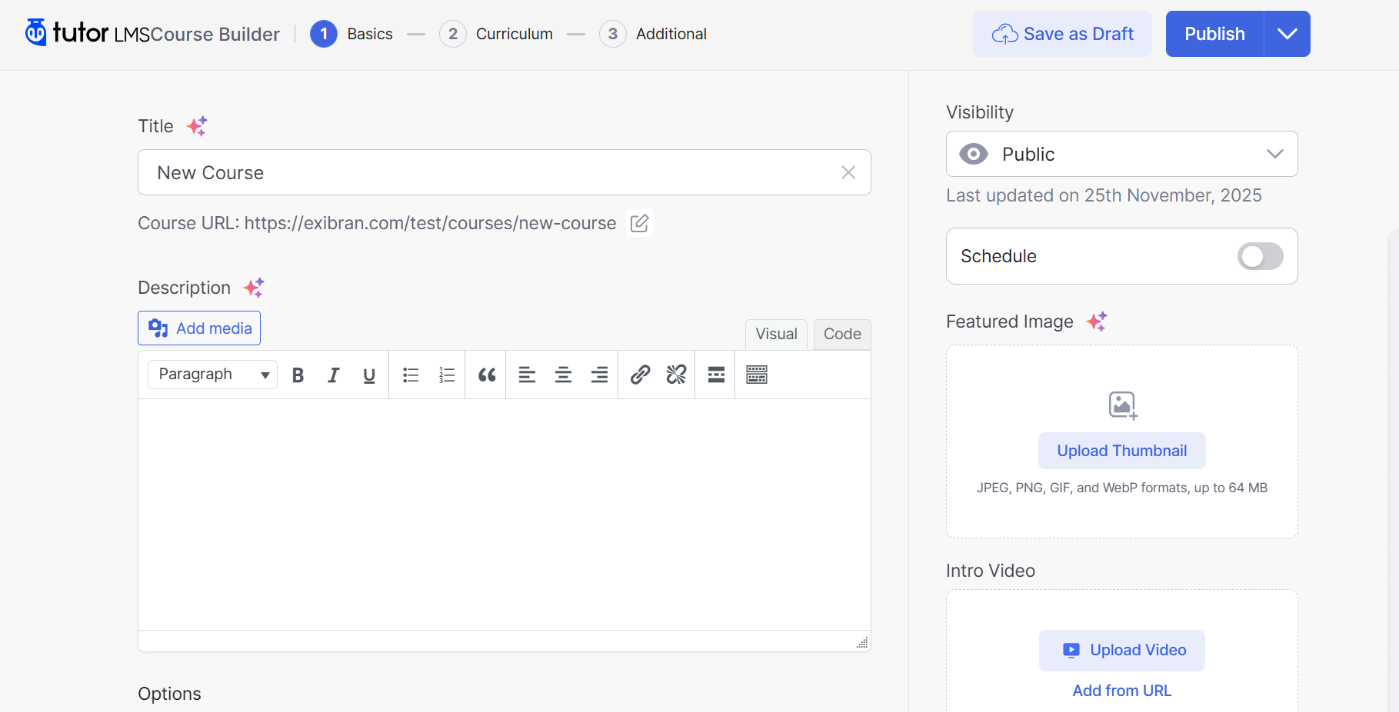Viewport: 1399px width, 712px height.
Task: Open the Paragraph style dropdown
Action: point(211,374)
